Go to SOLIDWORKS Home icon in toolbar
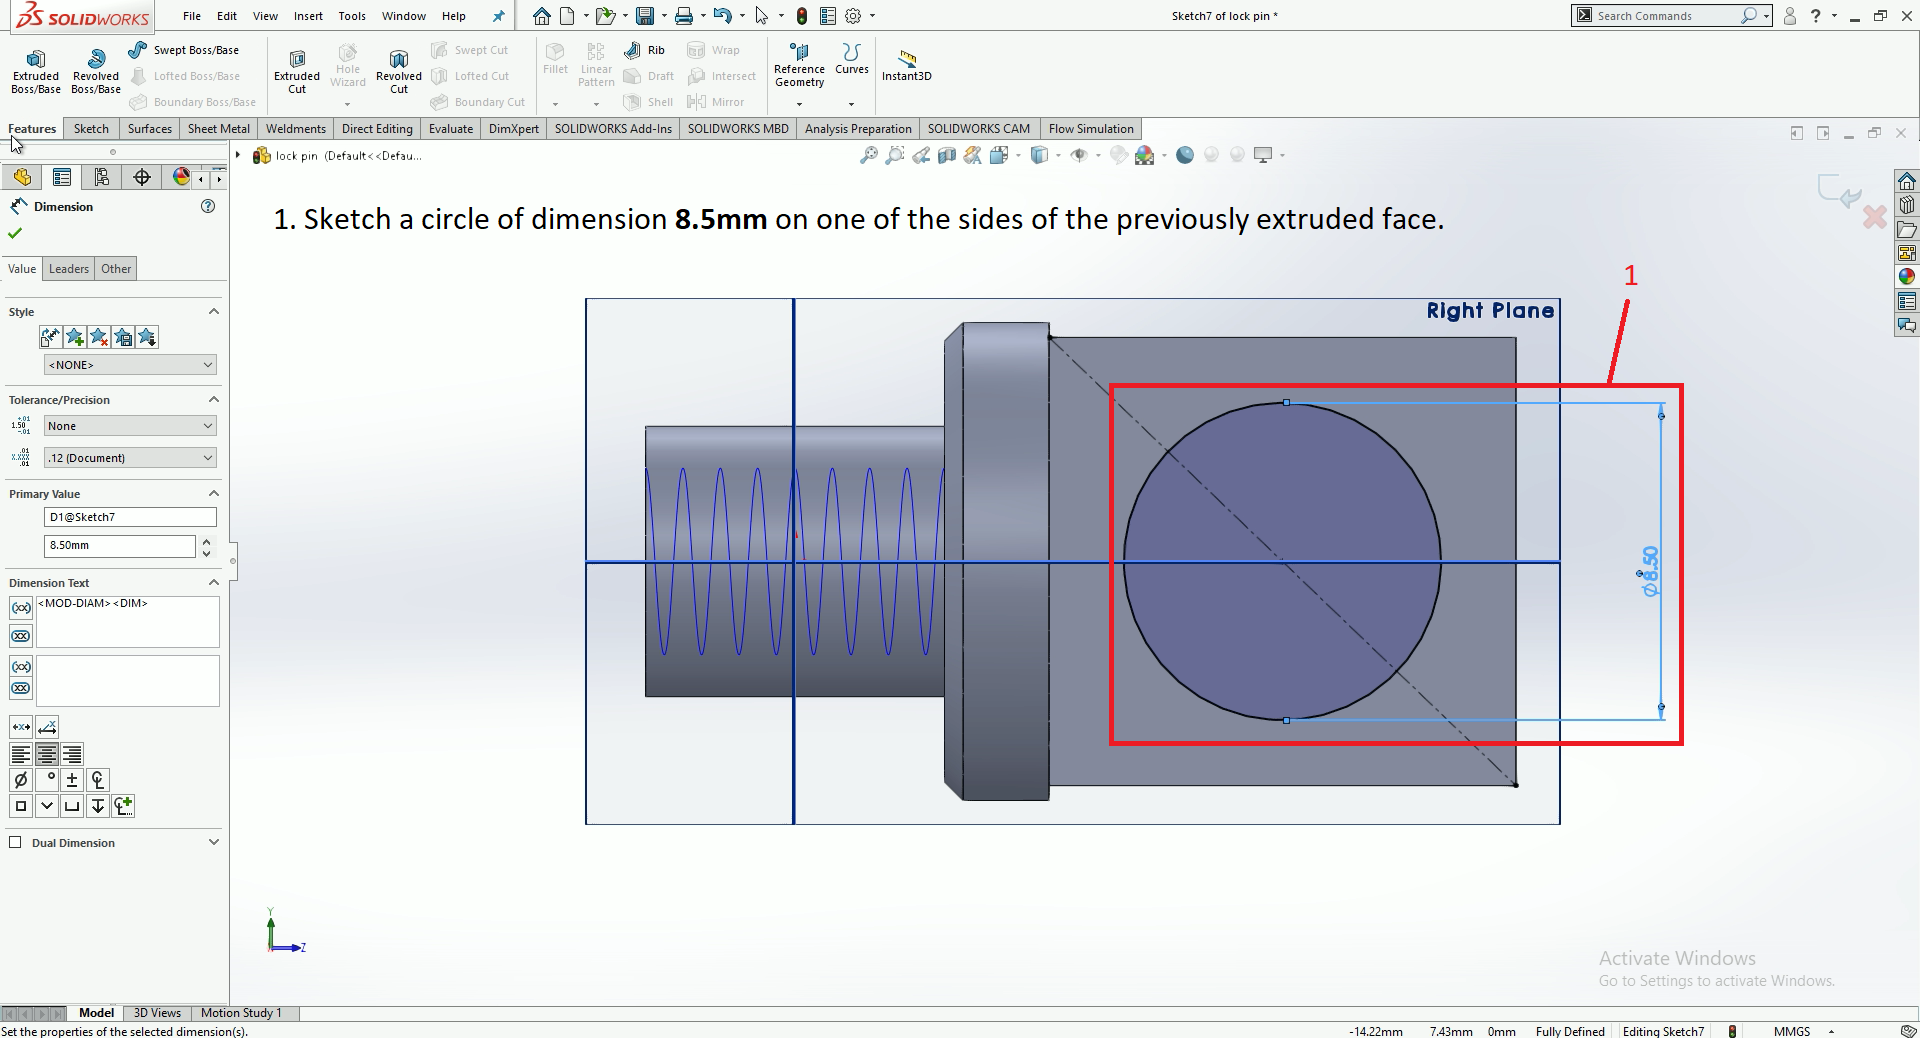This screenshot has width=1920, height=1038. click(x=541, y=16)
